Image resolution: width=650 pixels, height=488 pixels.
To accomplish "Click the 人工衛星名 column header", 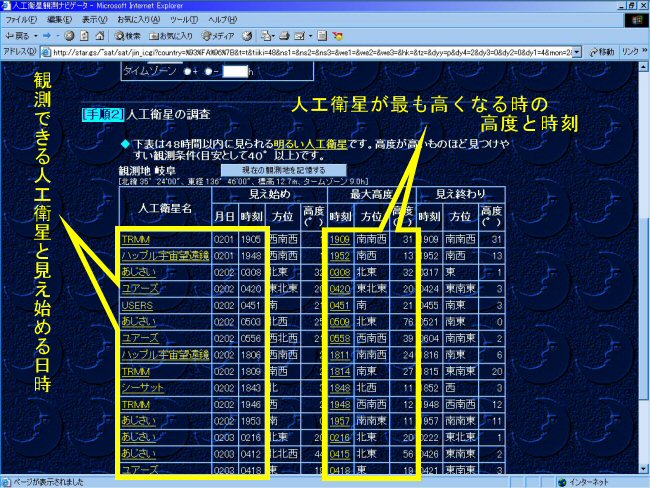I will click(x=165, y=208).
